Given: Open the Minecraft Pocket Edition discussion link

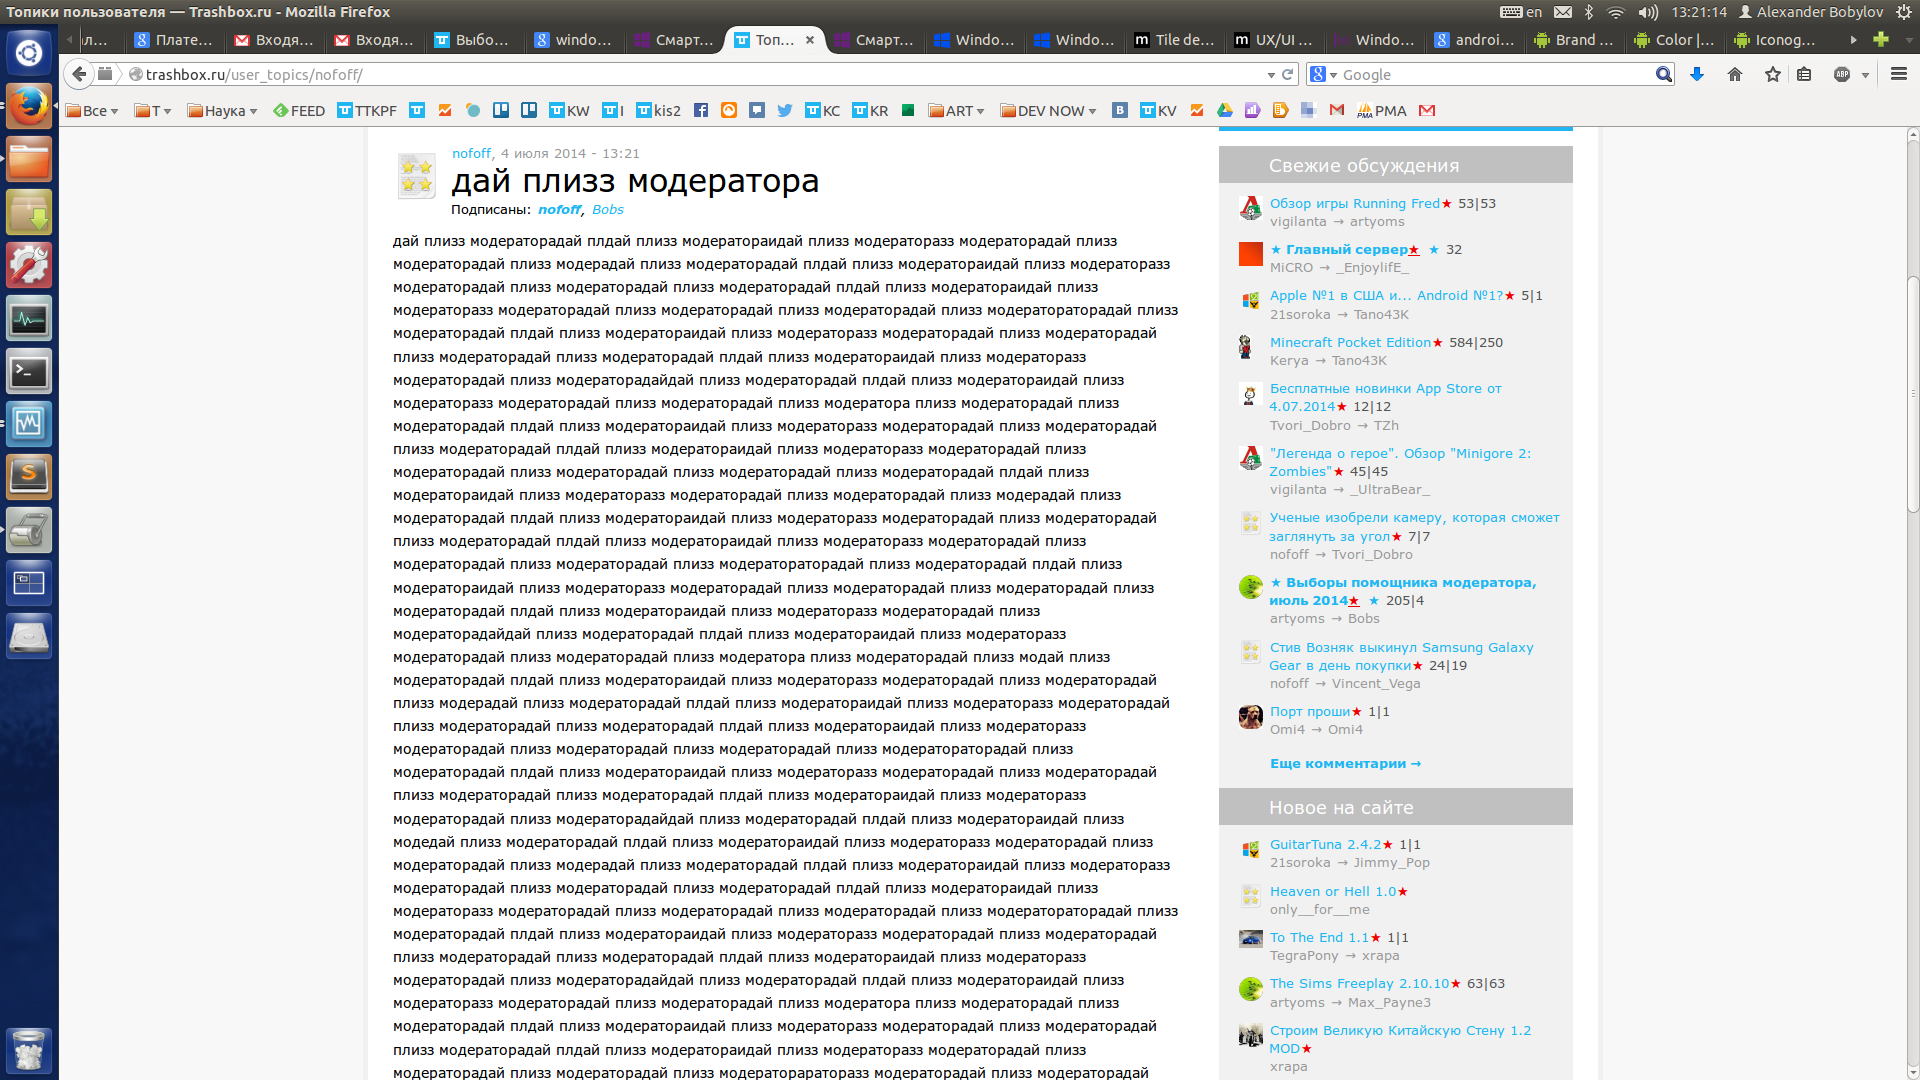Looking at the screenshot, I should (x=1350, y=342).
